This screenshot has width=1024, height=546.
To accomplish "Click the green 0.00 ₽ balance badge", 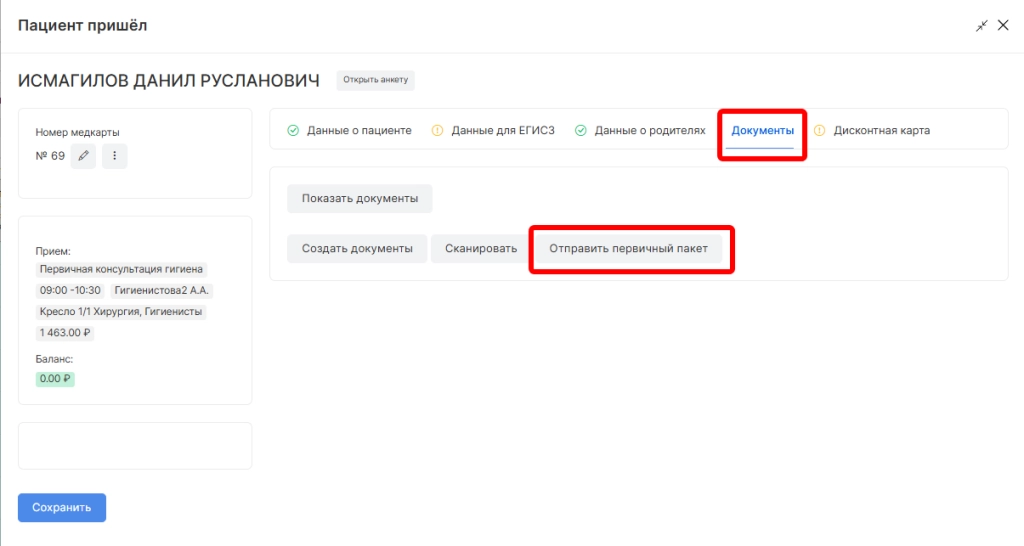I will pos(56,379).
